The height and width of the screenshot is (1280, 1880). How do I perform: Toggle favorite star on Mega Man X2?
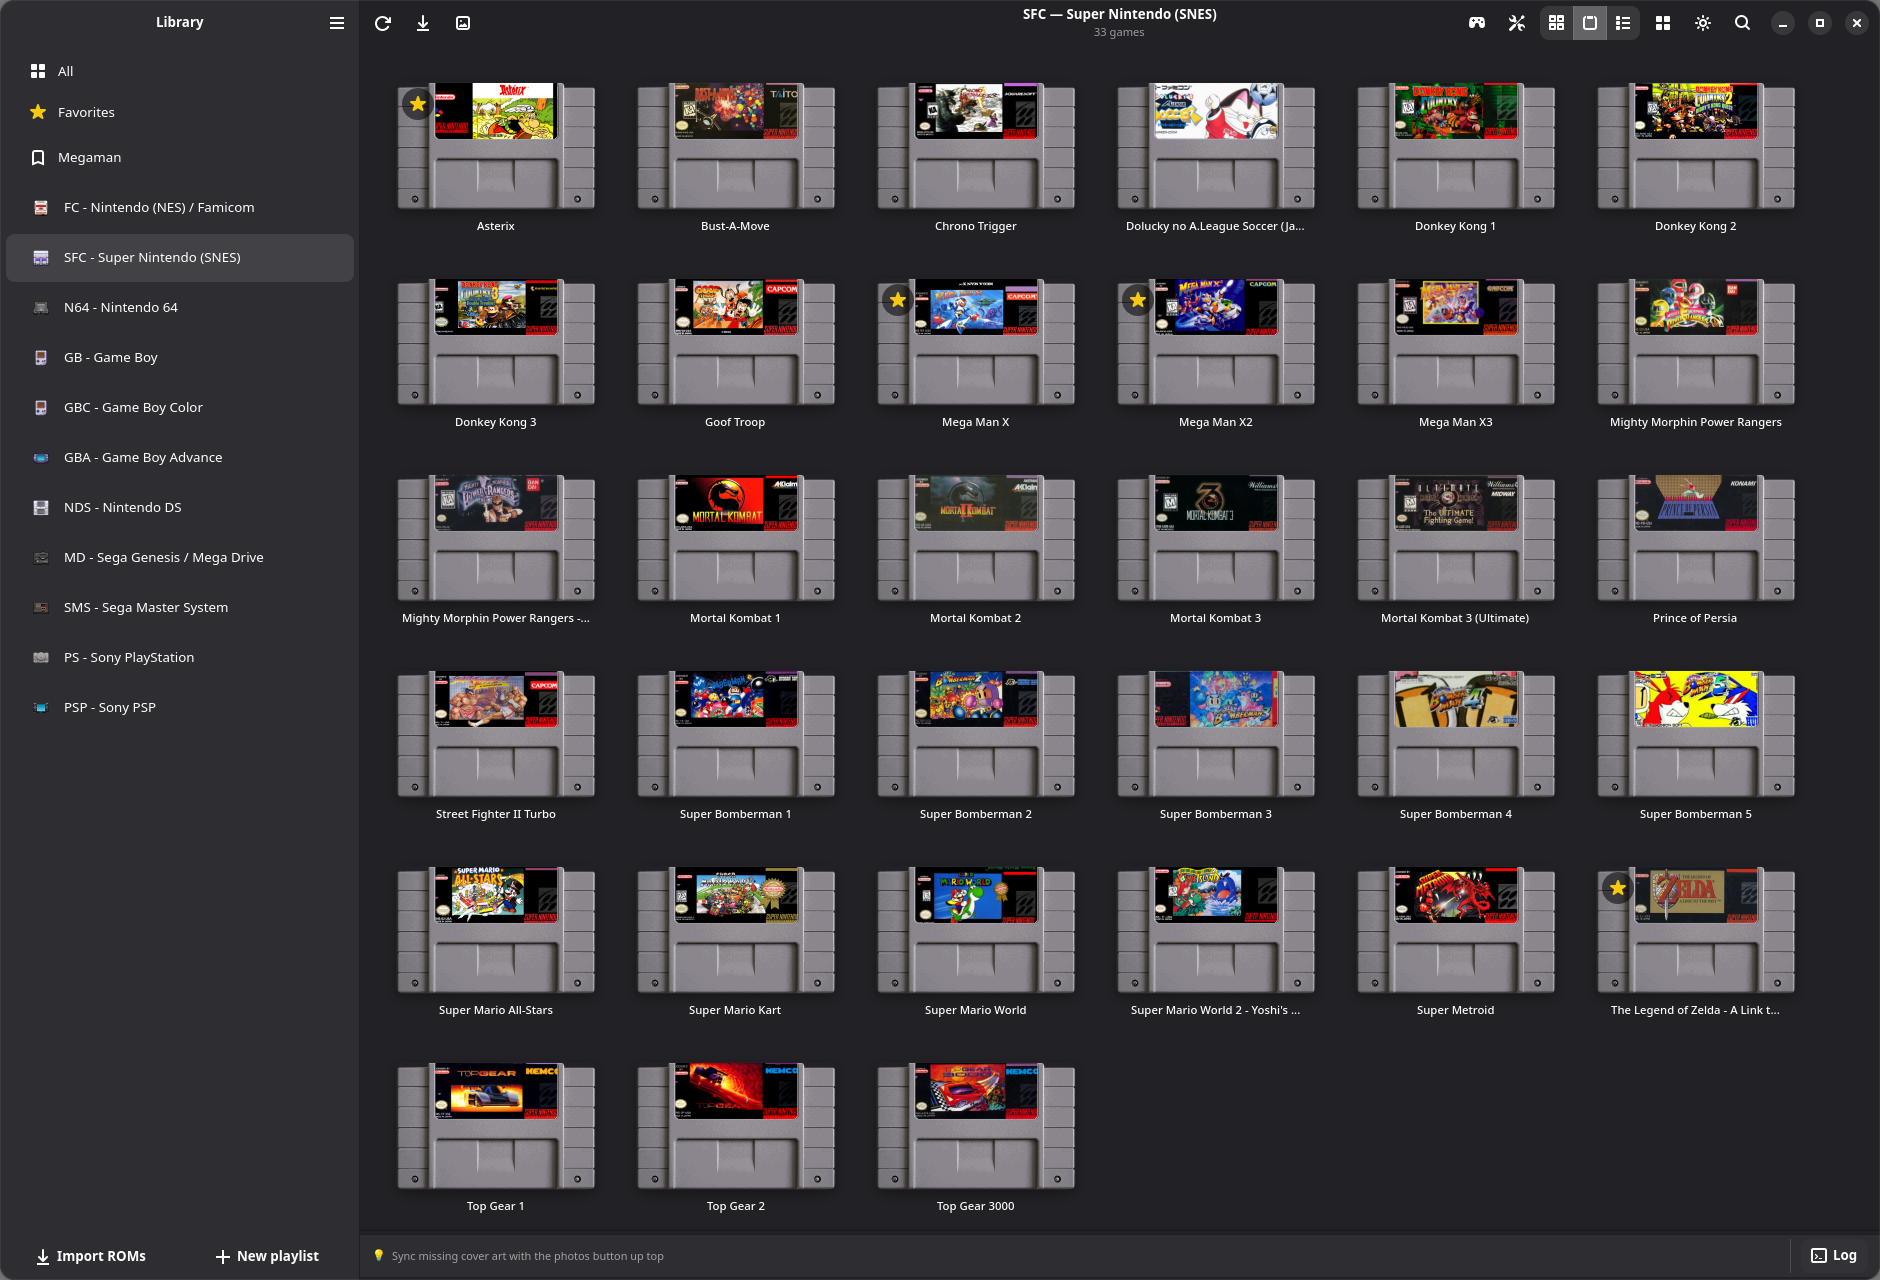pos(1138,300)
